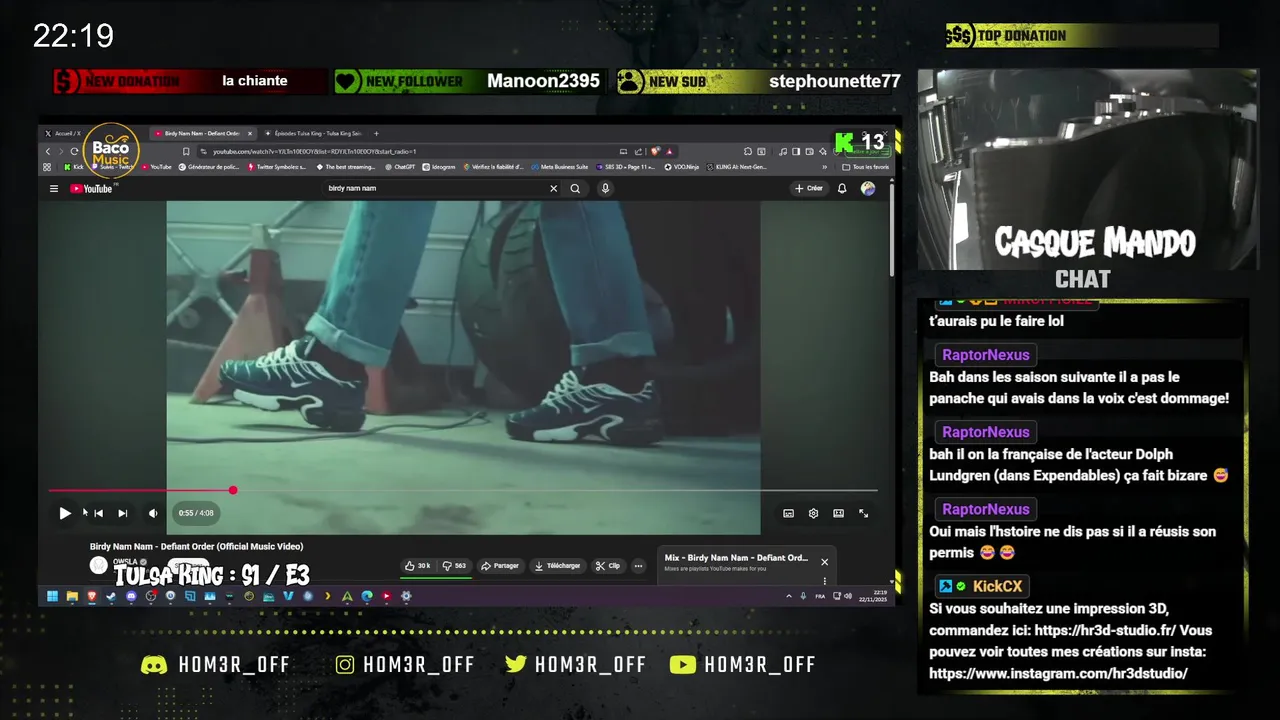1280x720 pixels.
Task: Like the video showing 30 k
Action: tap(418, 566)
